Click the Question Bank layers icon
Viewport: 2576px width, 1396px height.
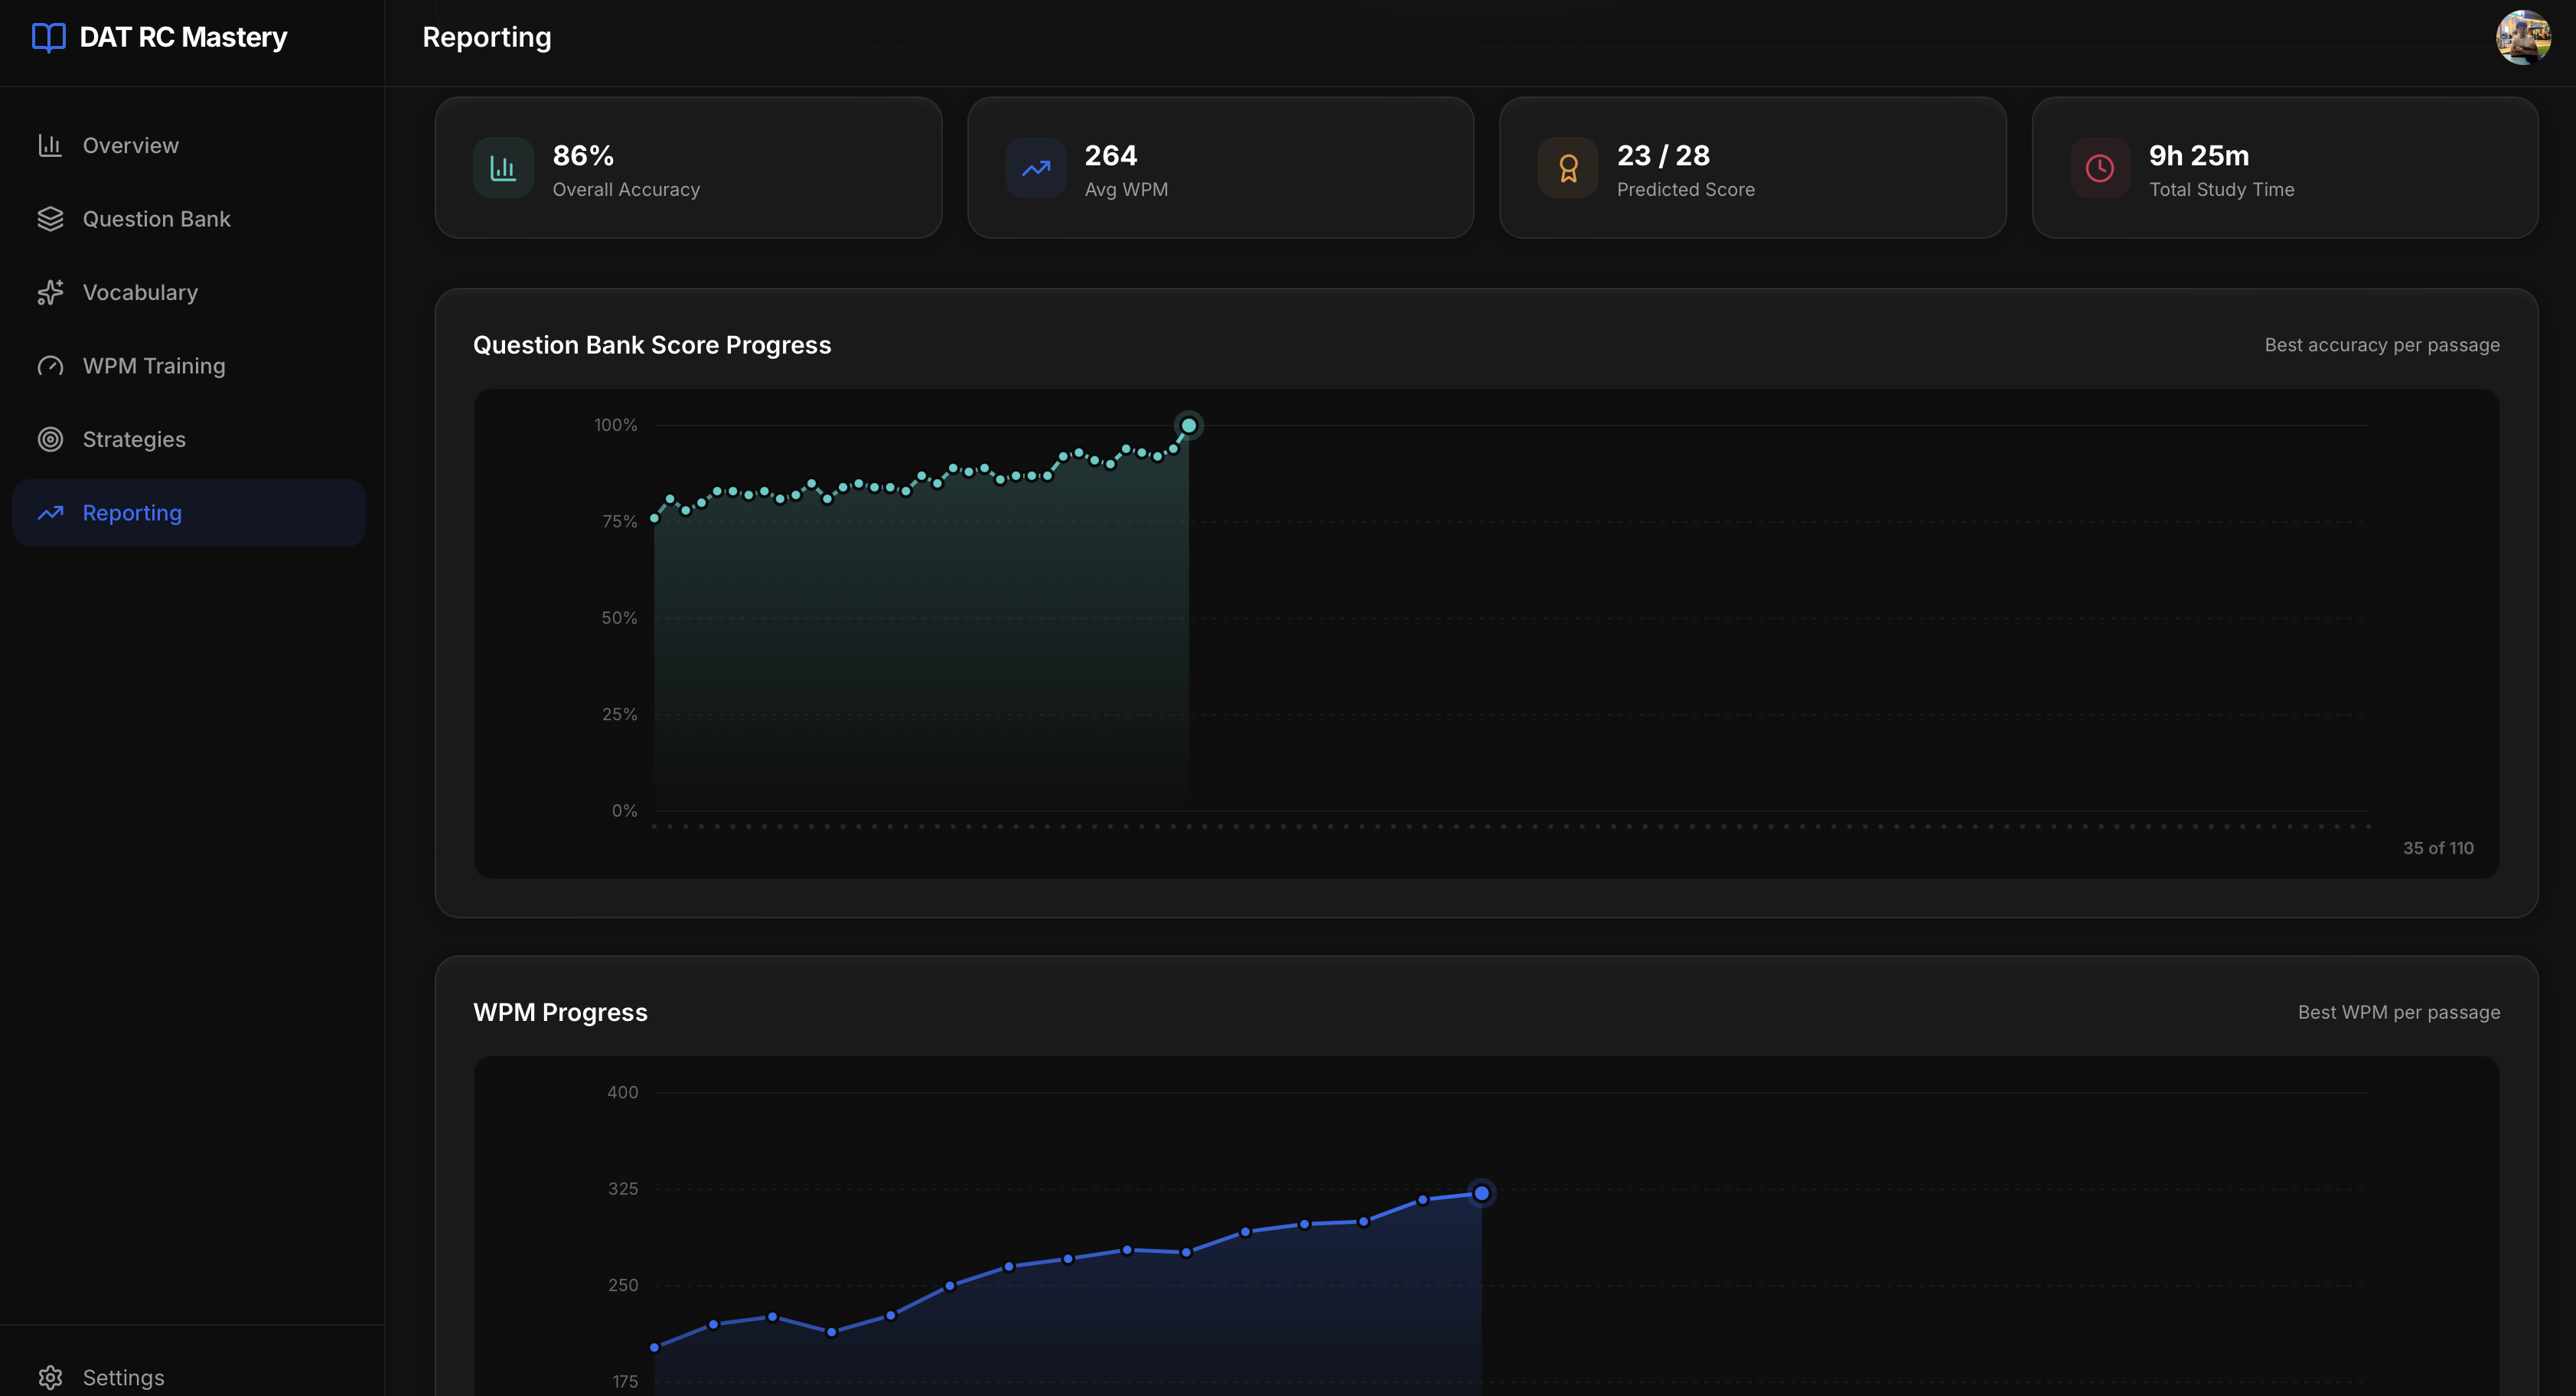(x=50, y=219)
